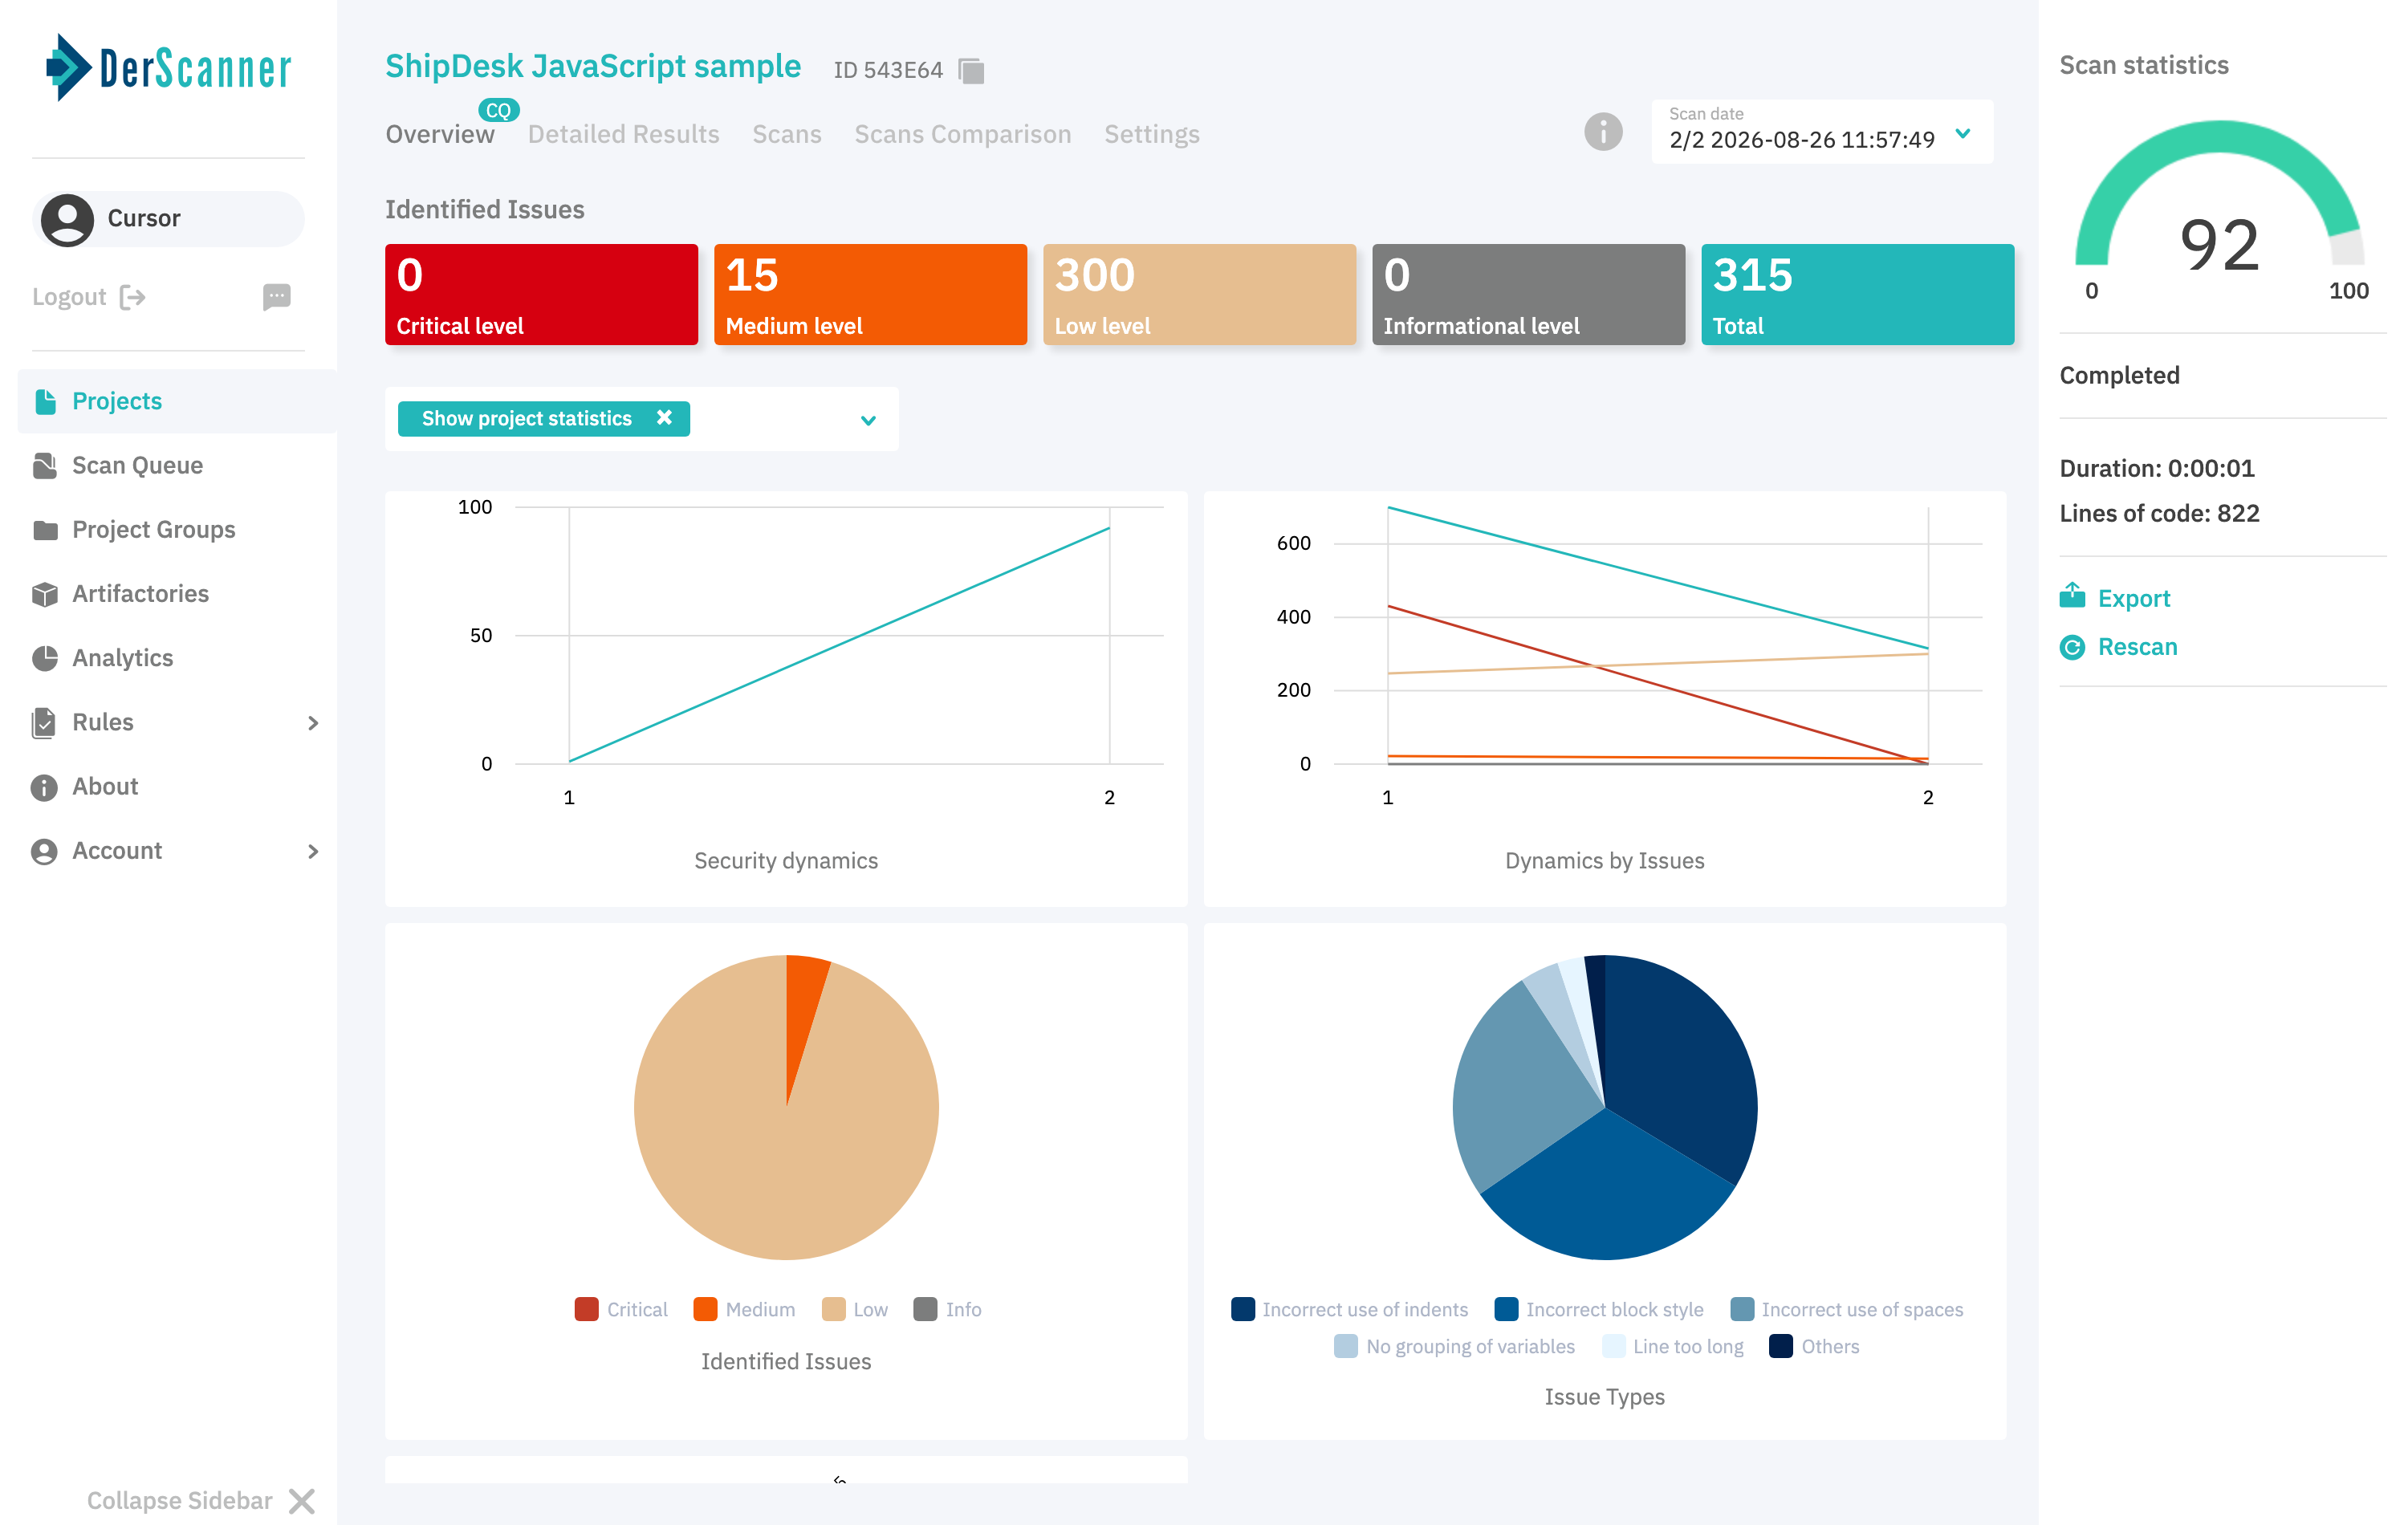Toggle the Incorrect use of indents legend entry

coord(1349,1309)
